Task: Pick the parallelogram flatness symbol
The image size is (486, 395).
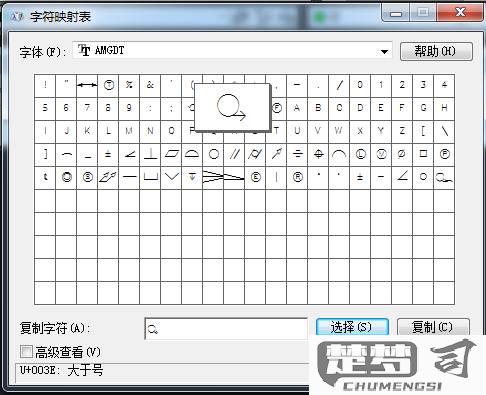Action: 171,154
